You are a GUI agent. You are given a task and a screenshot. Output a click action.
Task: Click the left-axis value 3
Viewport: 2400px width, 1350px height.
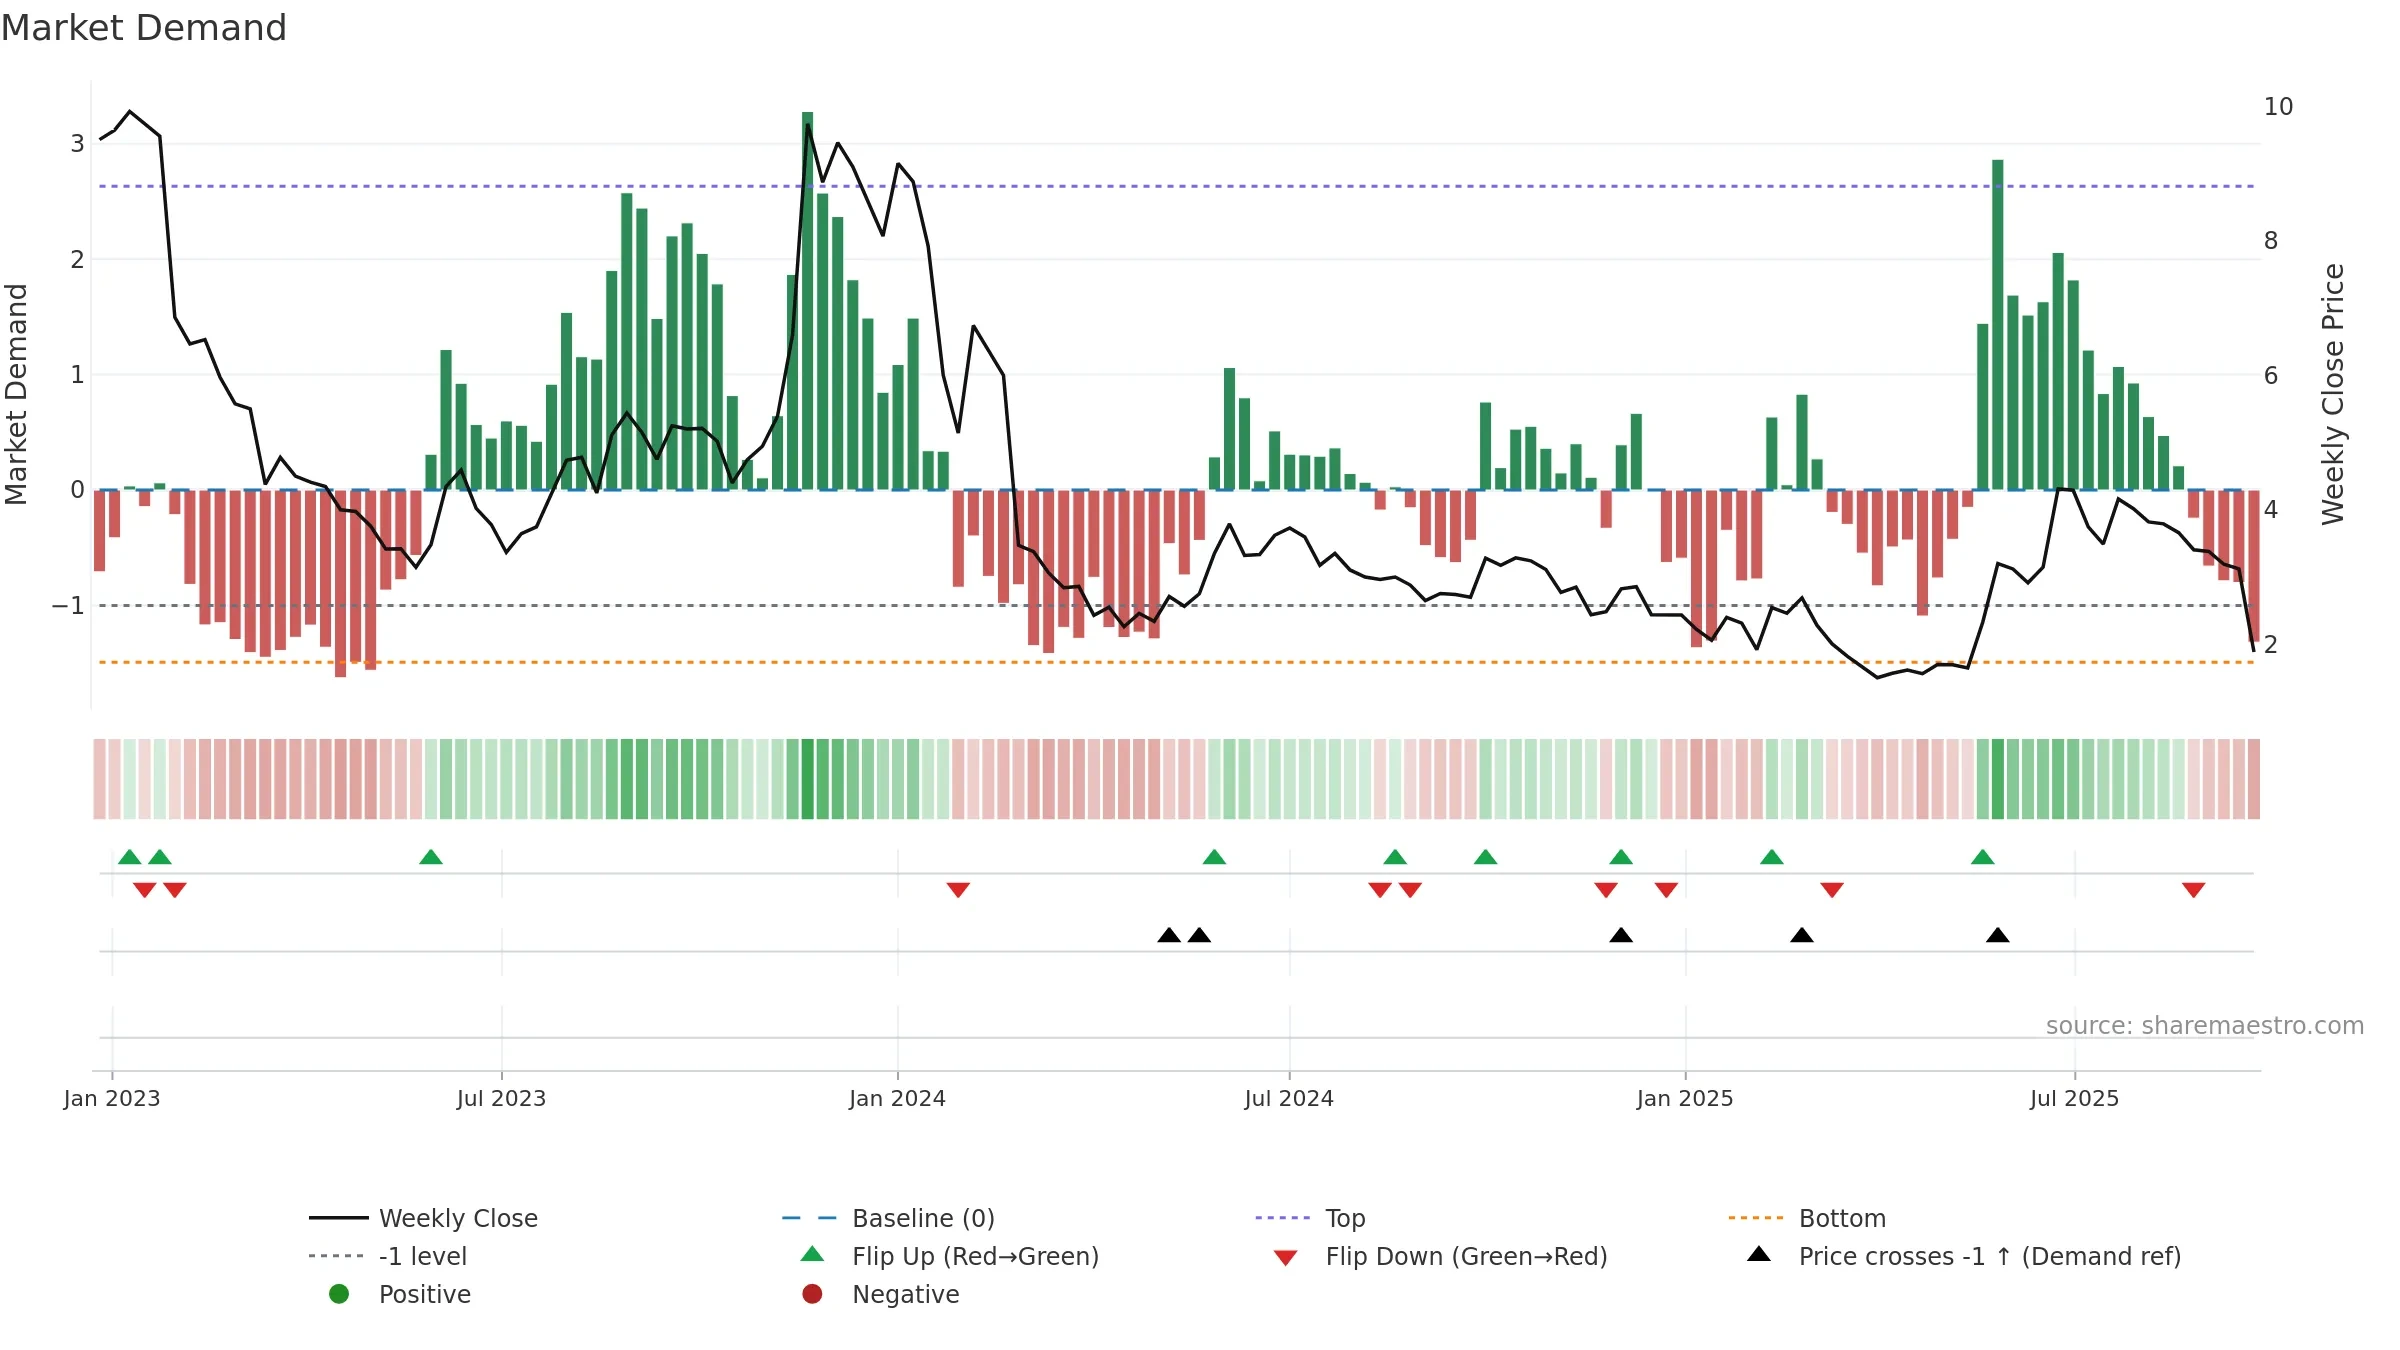[77, 144]
